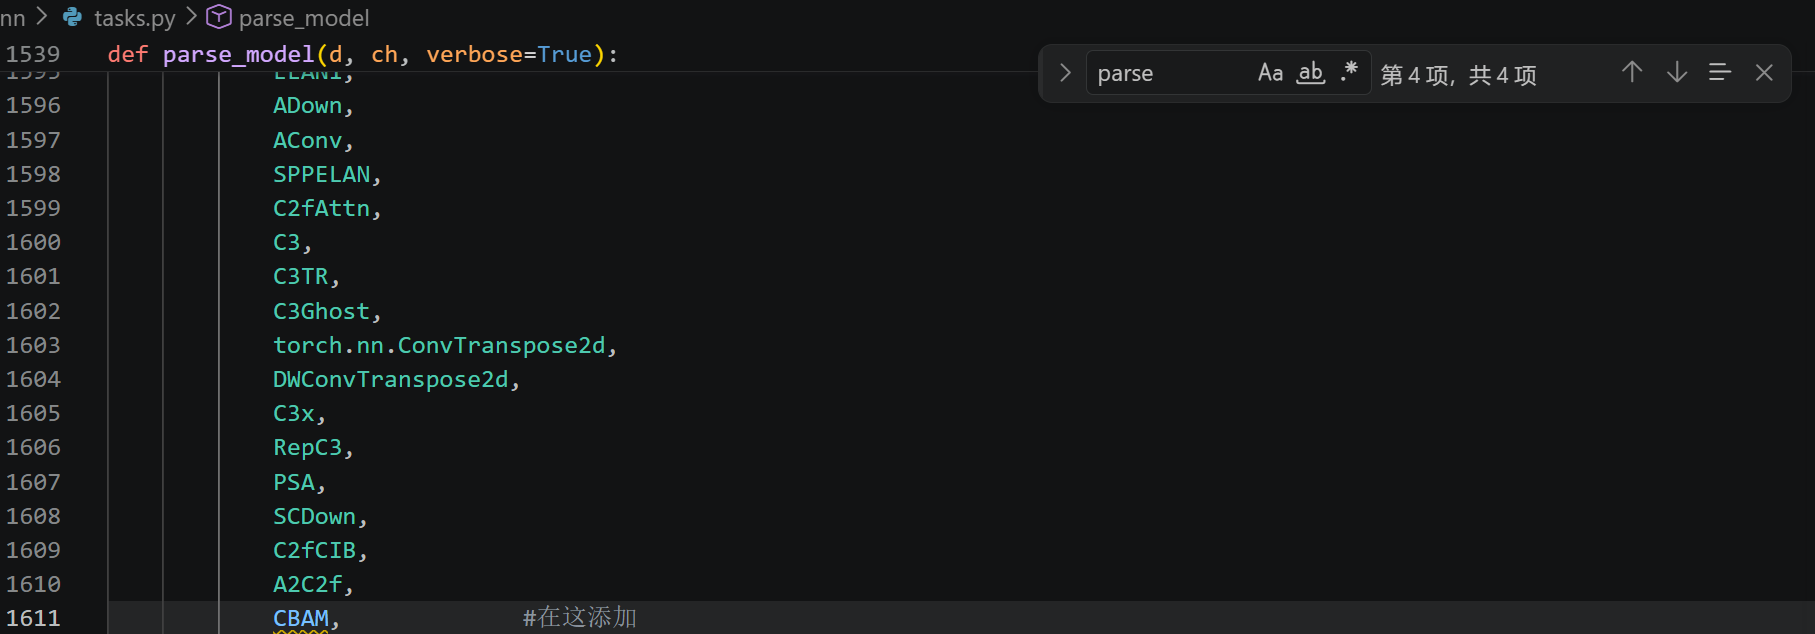This screenshot has width=1815, height=634.
Task: Open parse_model breadcrumb symbol
Action: (304, 18)
